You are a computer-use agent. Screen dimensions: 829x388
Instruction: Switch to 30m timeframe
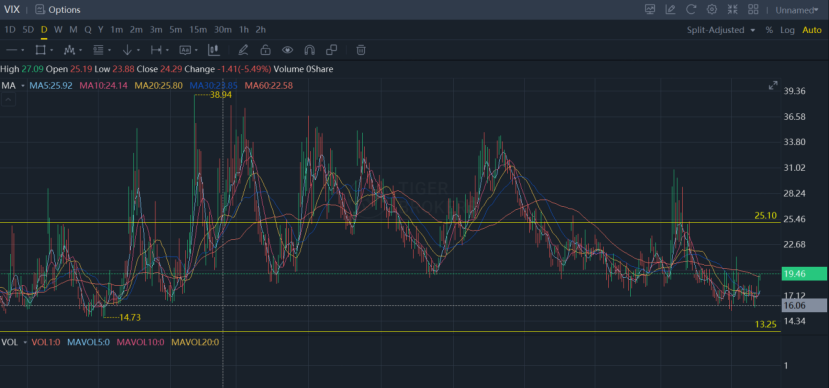tap(223, 30)
